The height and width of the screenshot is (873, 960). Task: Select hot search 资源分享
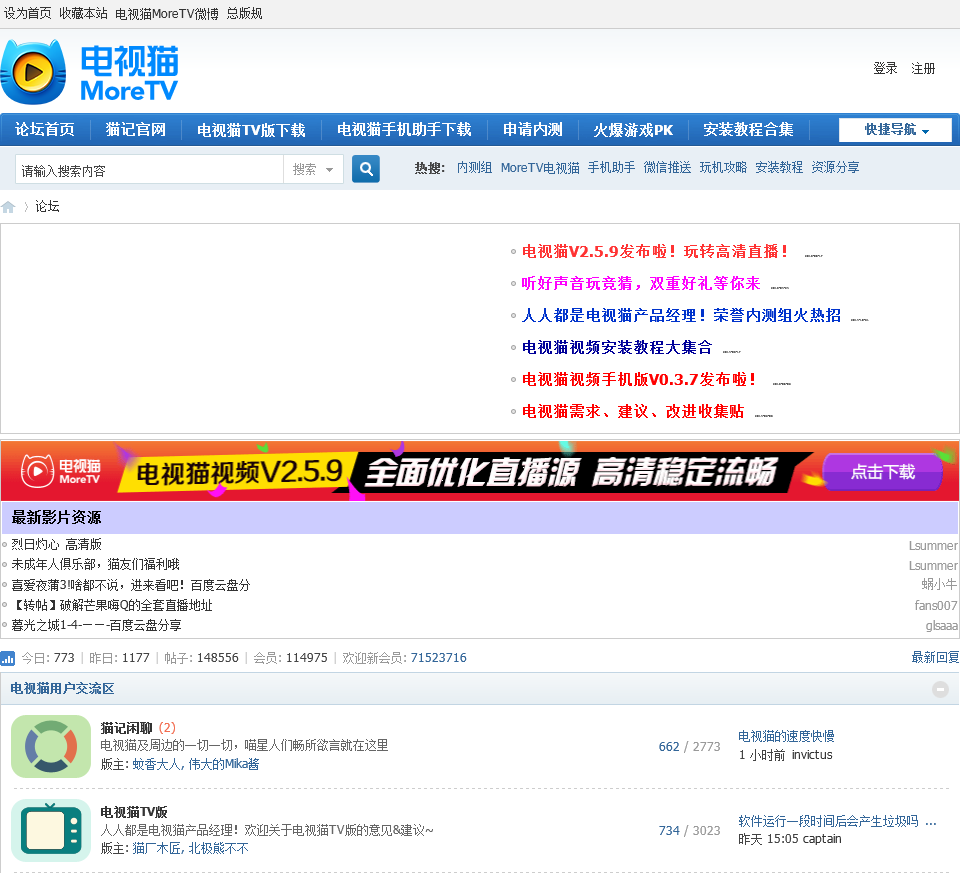[835, 168]
